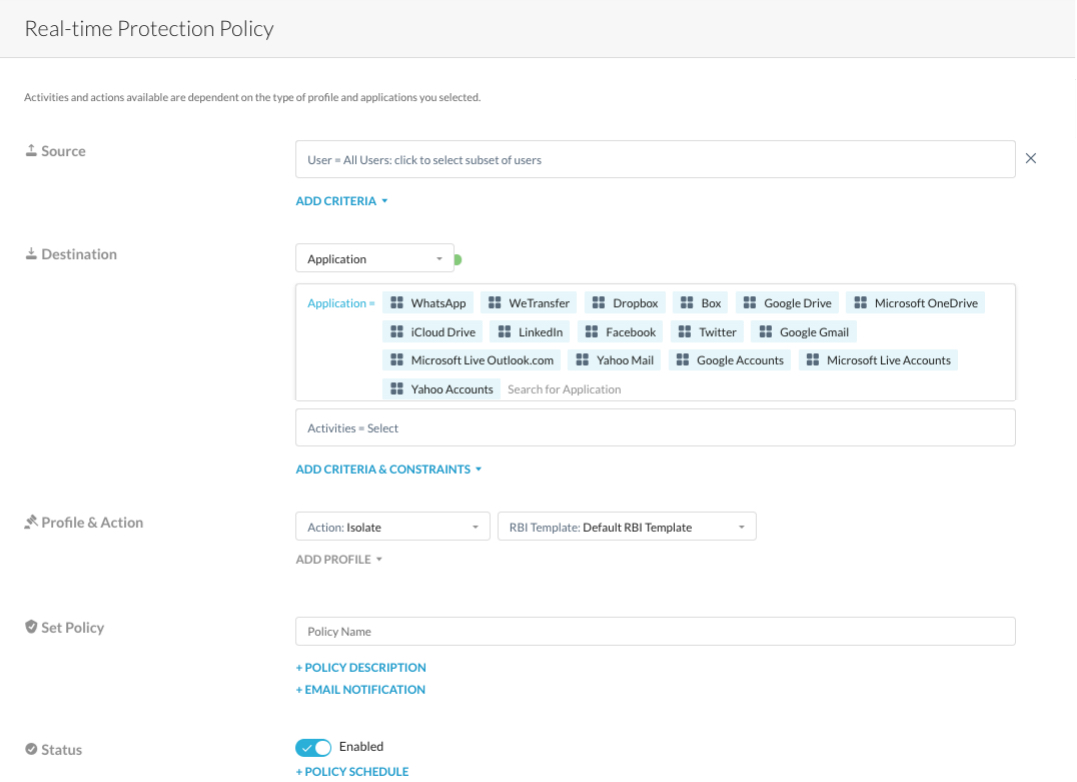Remove the Source user criteria with X
The width and height of the screenshot is (1077, 782).
click(1031, 159)
